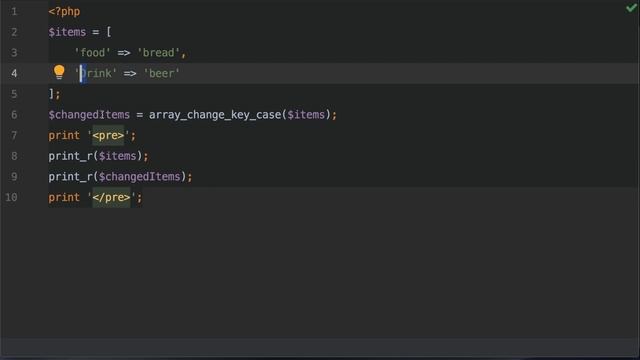640x360 pixels.
Task: Click the 'beer' string value
Action: [162, 73]
